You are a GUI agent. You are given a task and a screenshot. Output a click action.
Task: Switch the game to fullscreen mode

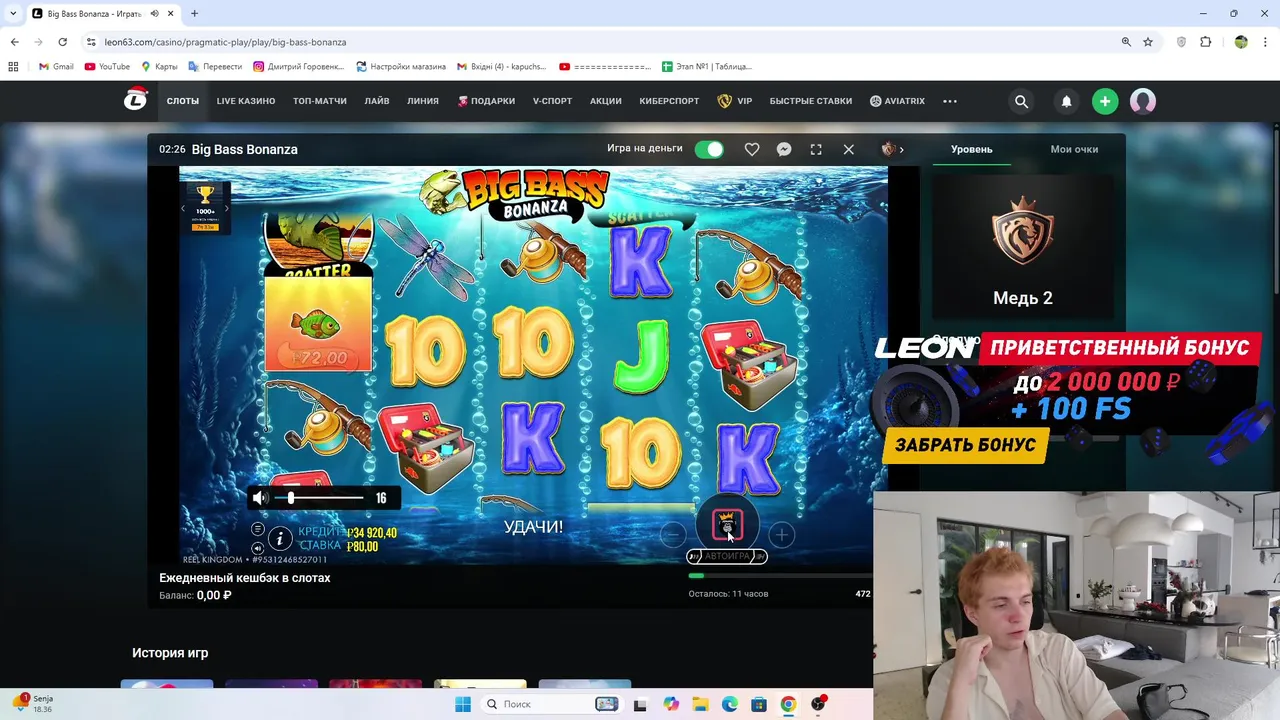click(x=816, y=149)
